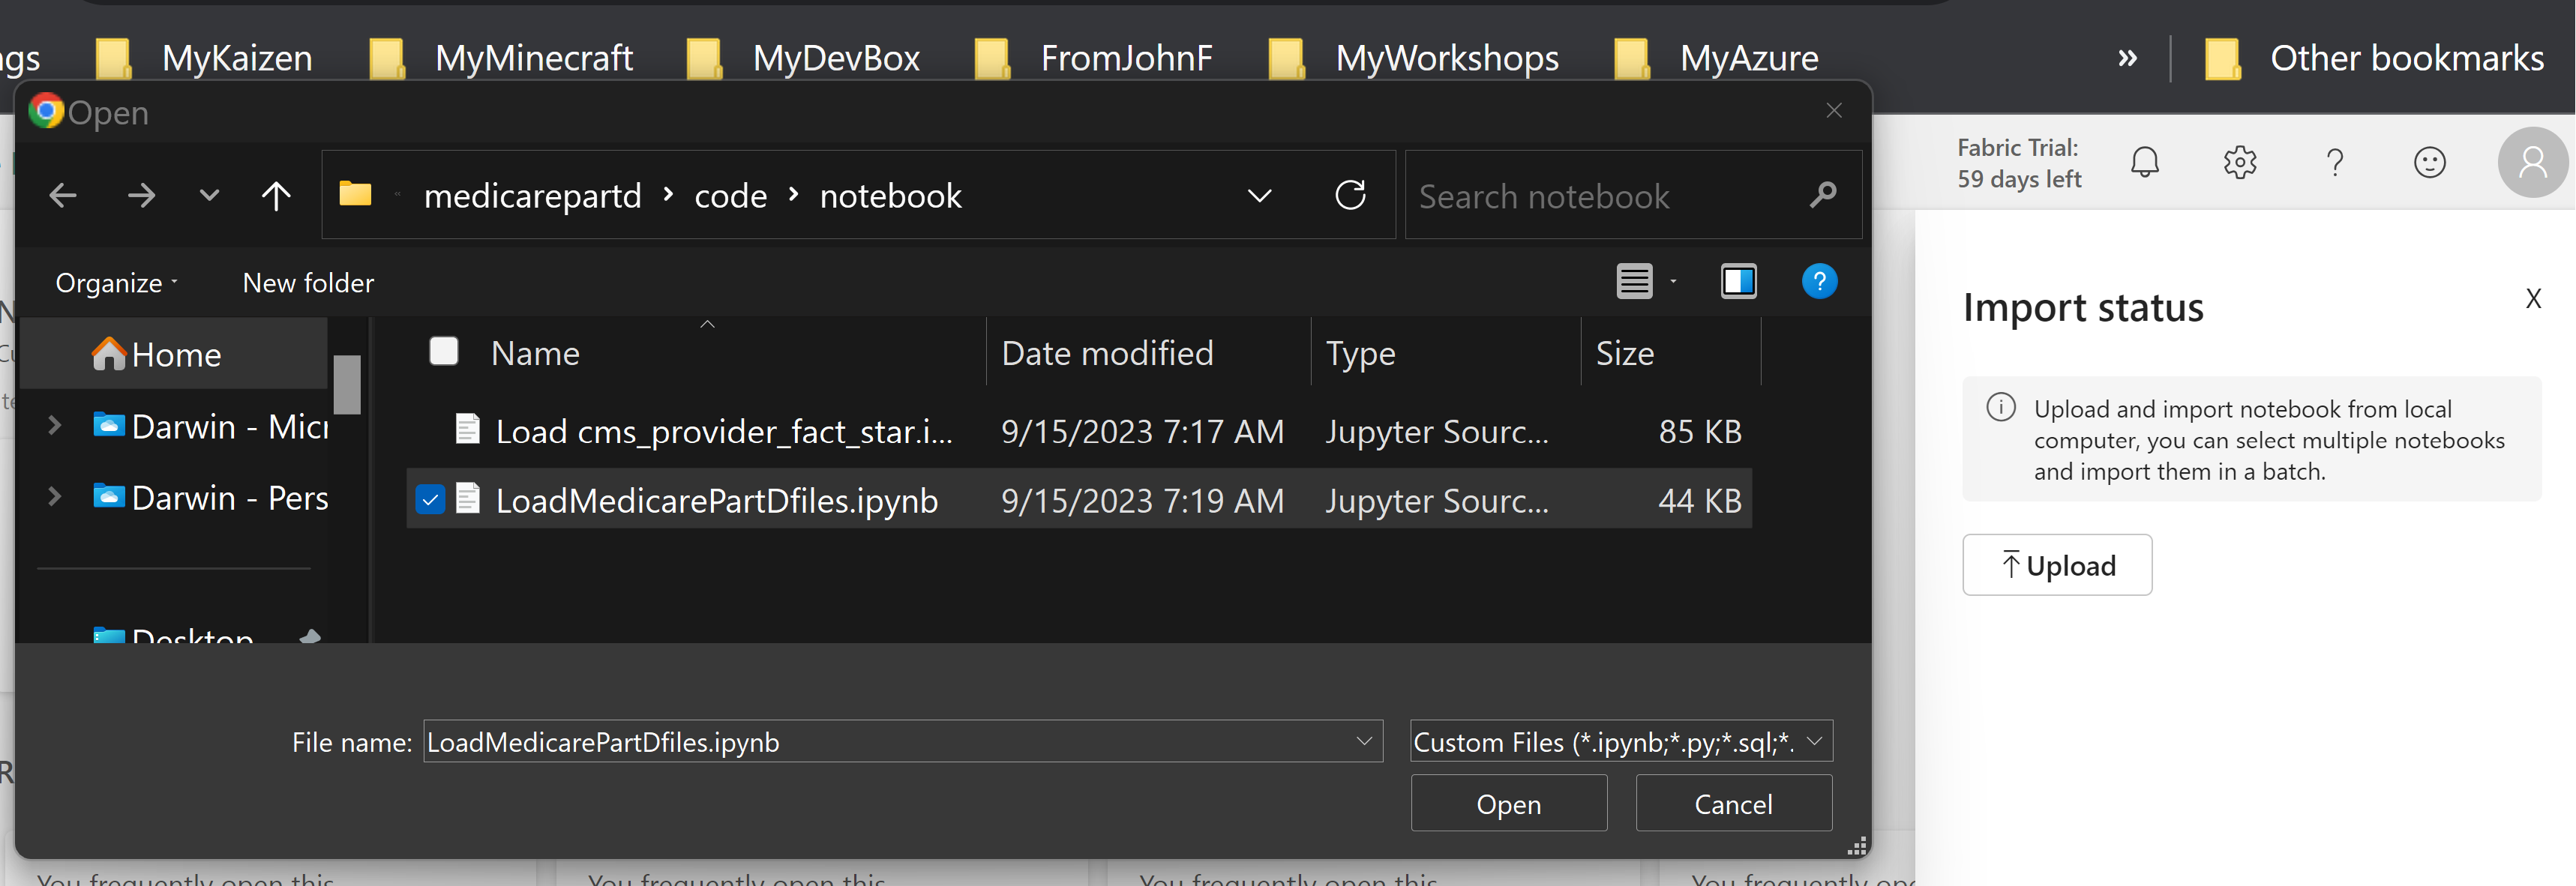2576x886 pixels.
Task: Open Fabric help question mark icon
Action: click(2335, 162)
